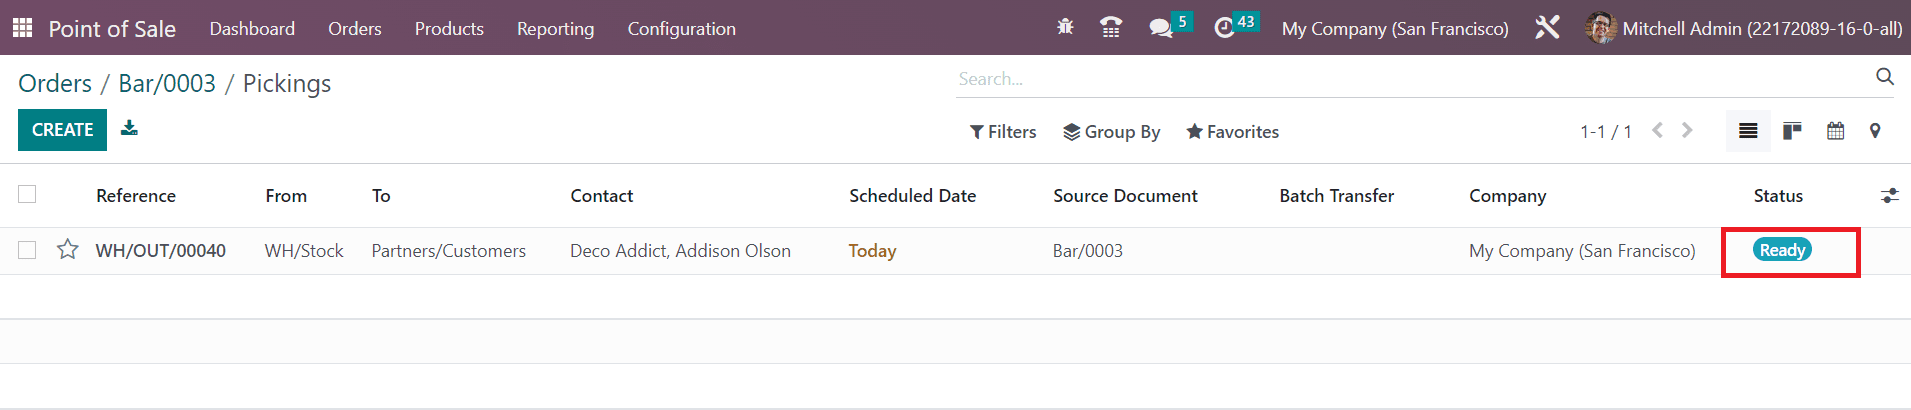Viewport: 1911px width, 410px height.
Task: Tick the checkbox for WH/OUT/00040 row
Action: click(27, 250)
